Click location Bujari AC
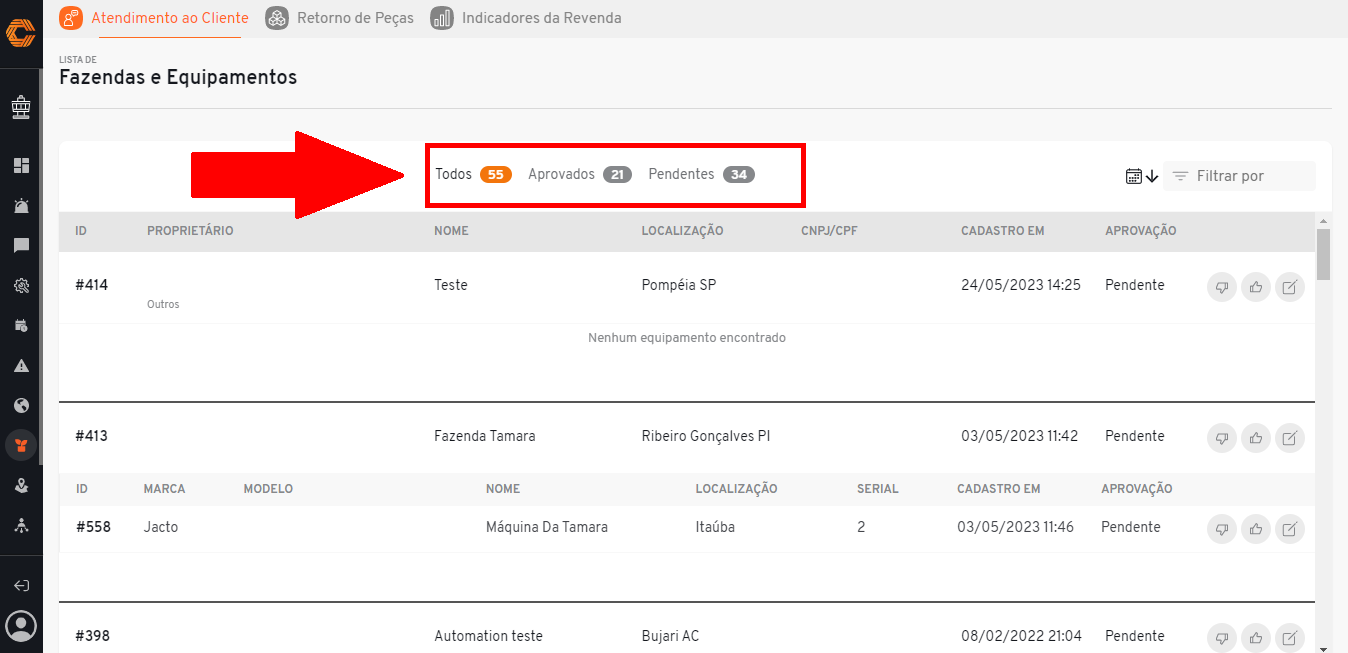The width and height of the screenshot is (1348, 653). click(670, 636)
